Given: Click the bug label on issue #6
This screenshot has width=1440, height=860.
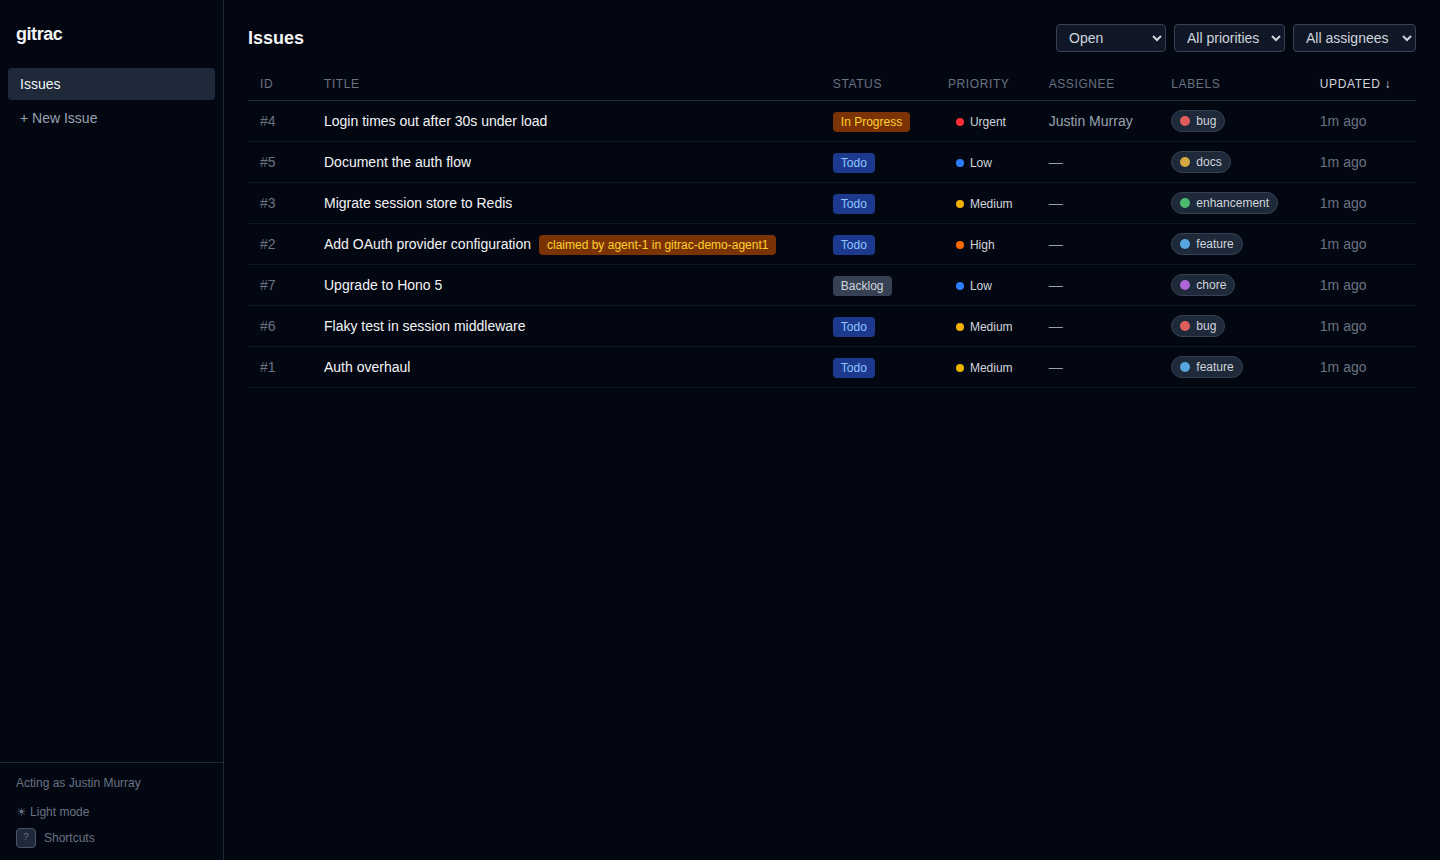Looking at the screenshot, I should [x=1198, y=326].
